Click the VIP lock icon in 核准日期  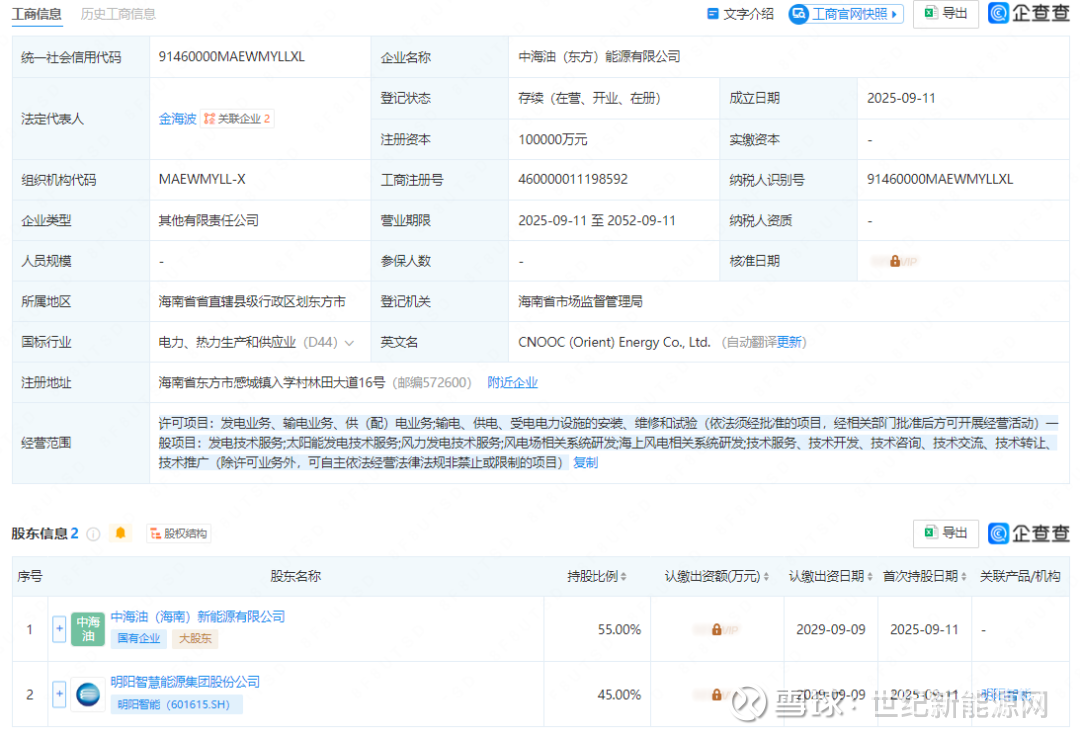(x=894, y=261)
